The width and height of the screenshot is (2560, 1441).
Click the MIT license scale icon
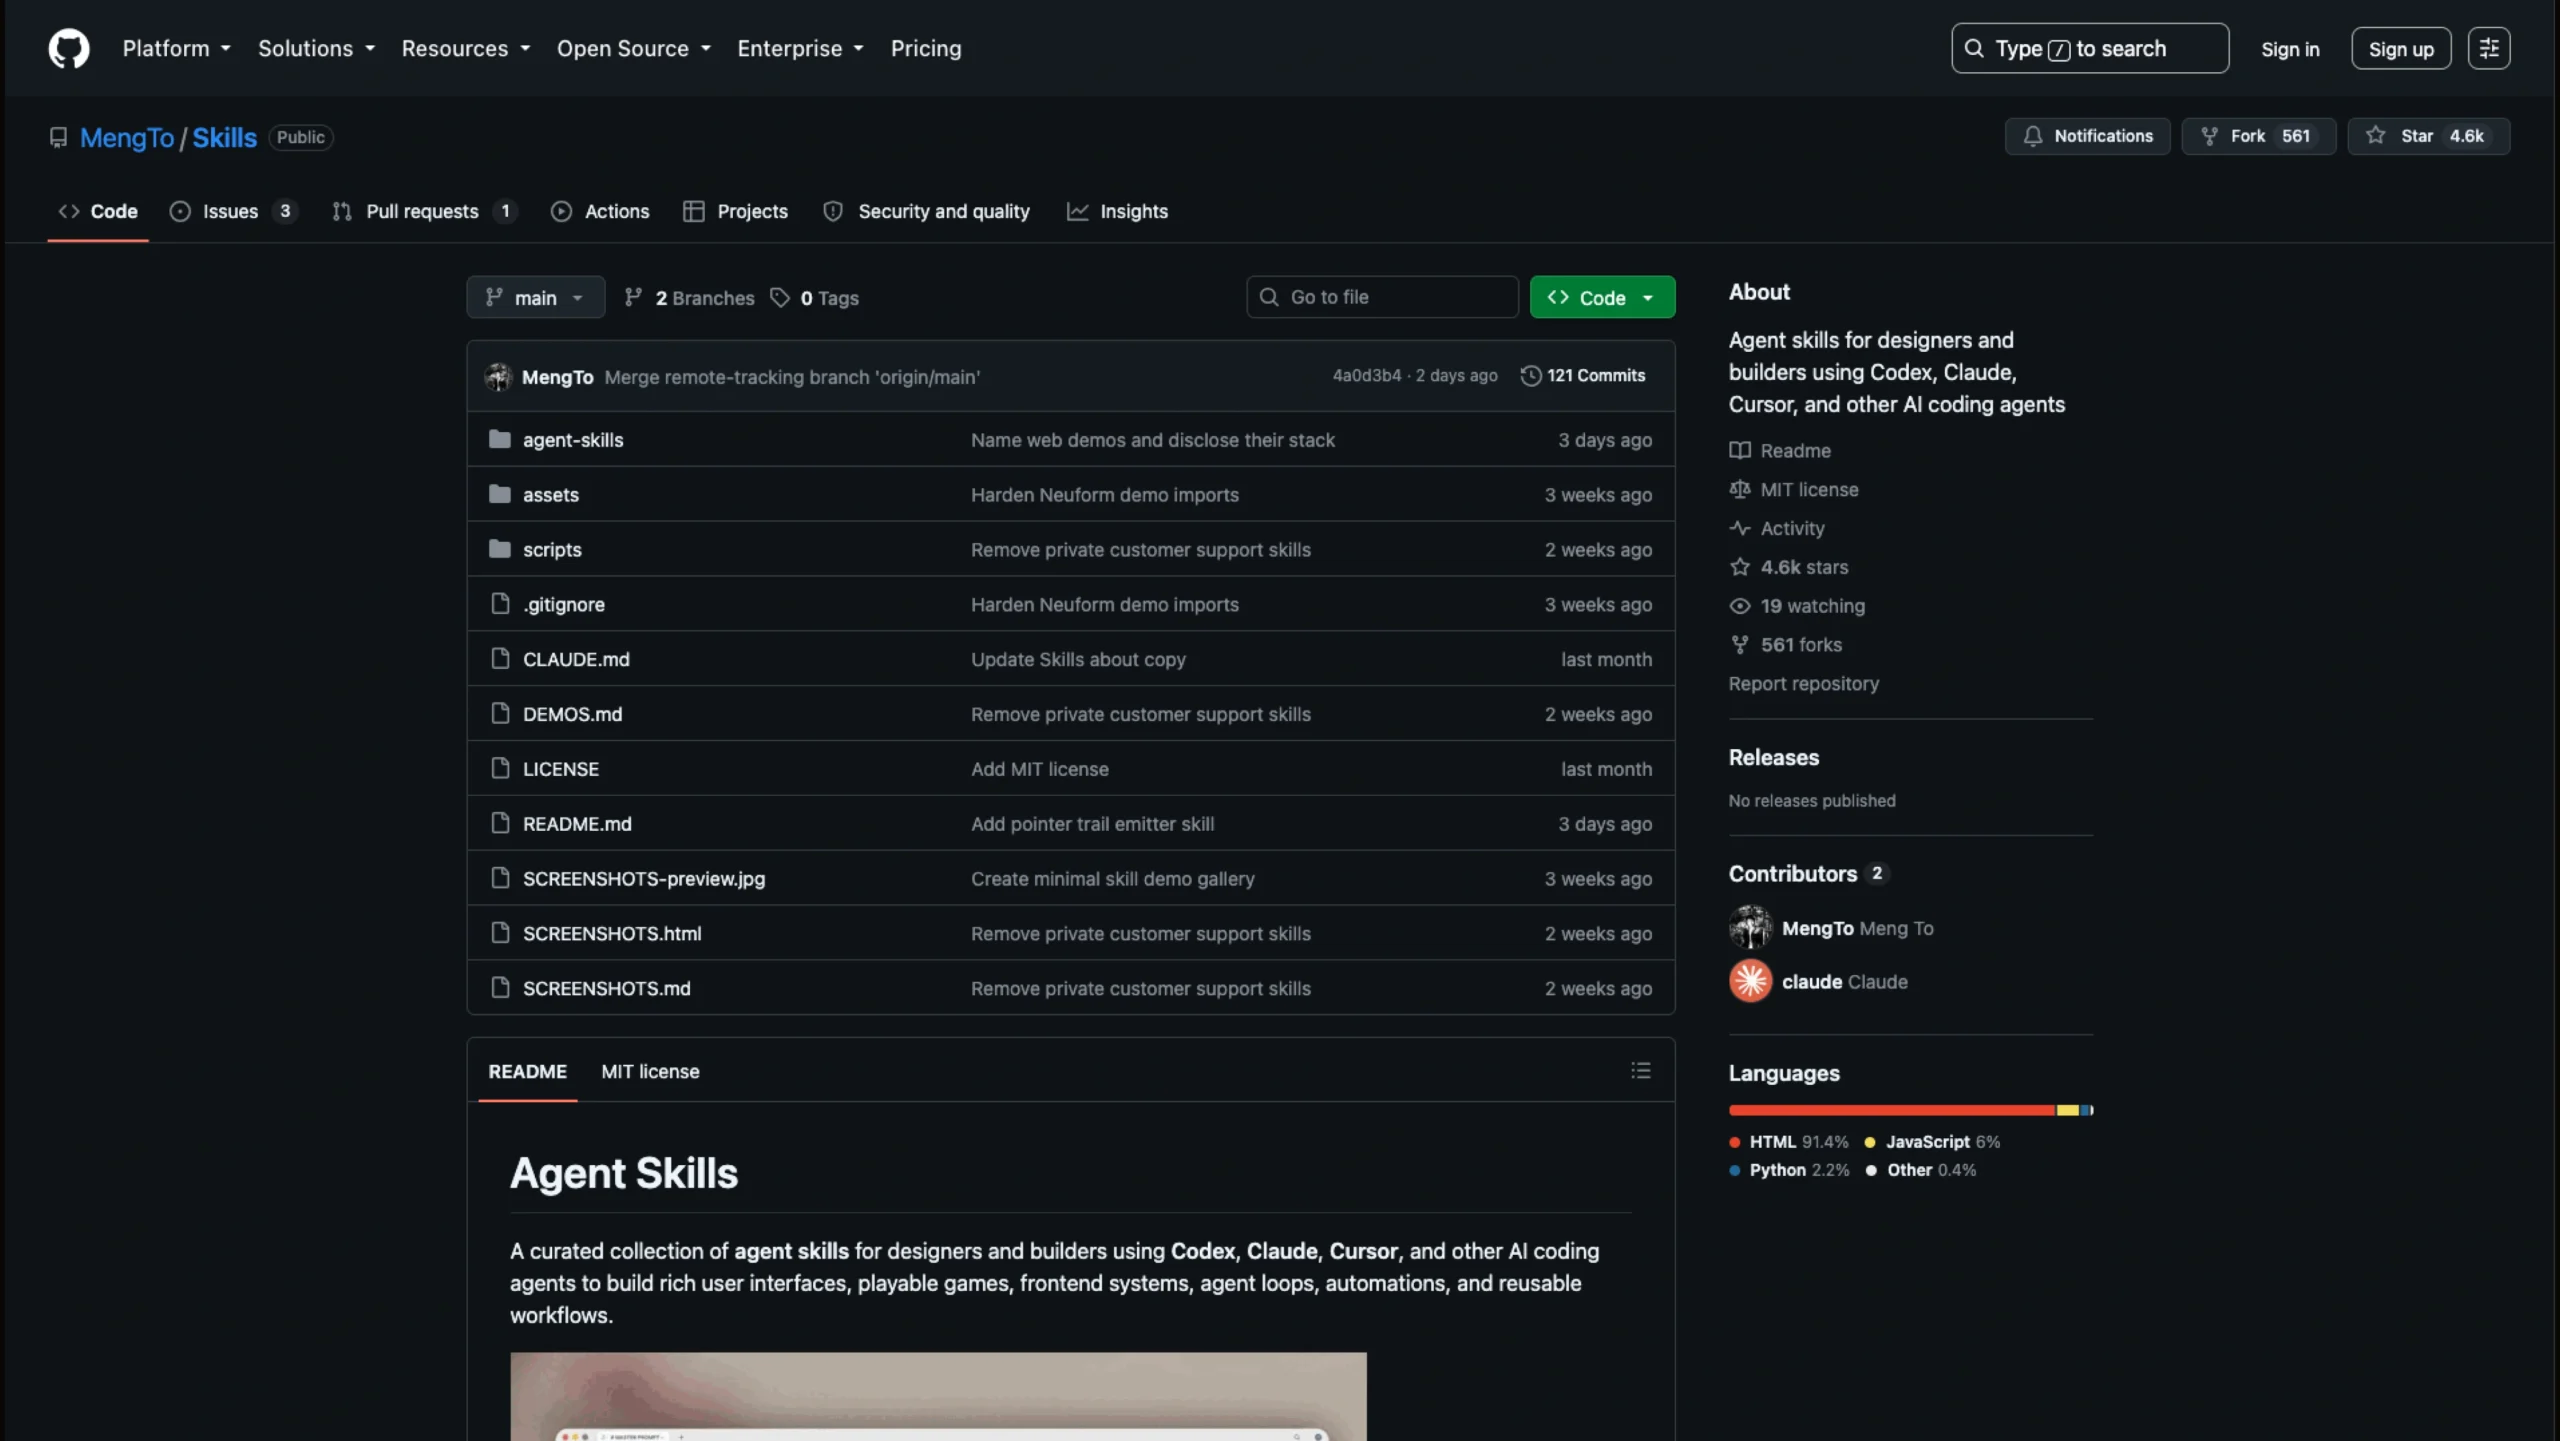1740,490
